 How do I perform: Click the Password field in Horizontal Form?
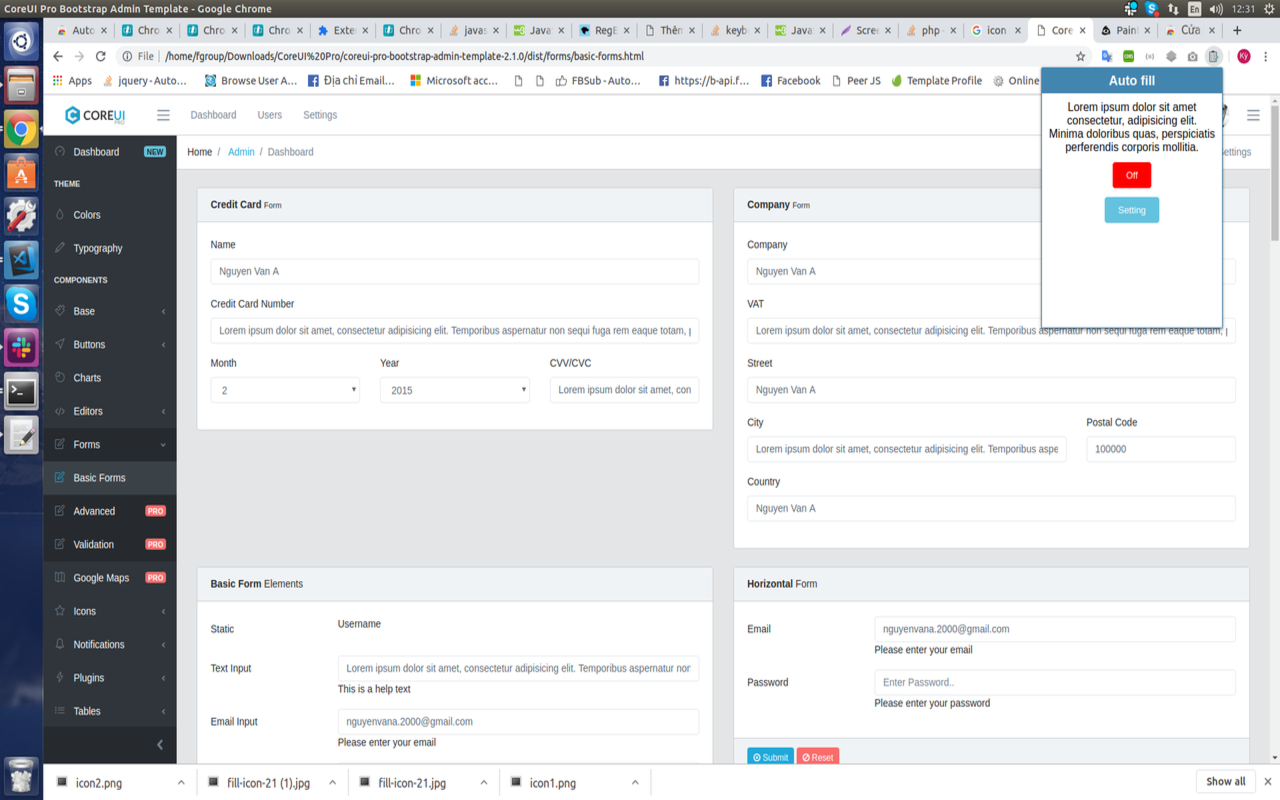click(x=1055, y=682)
